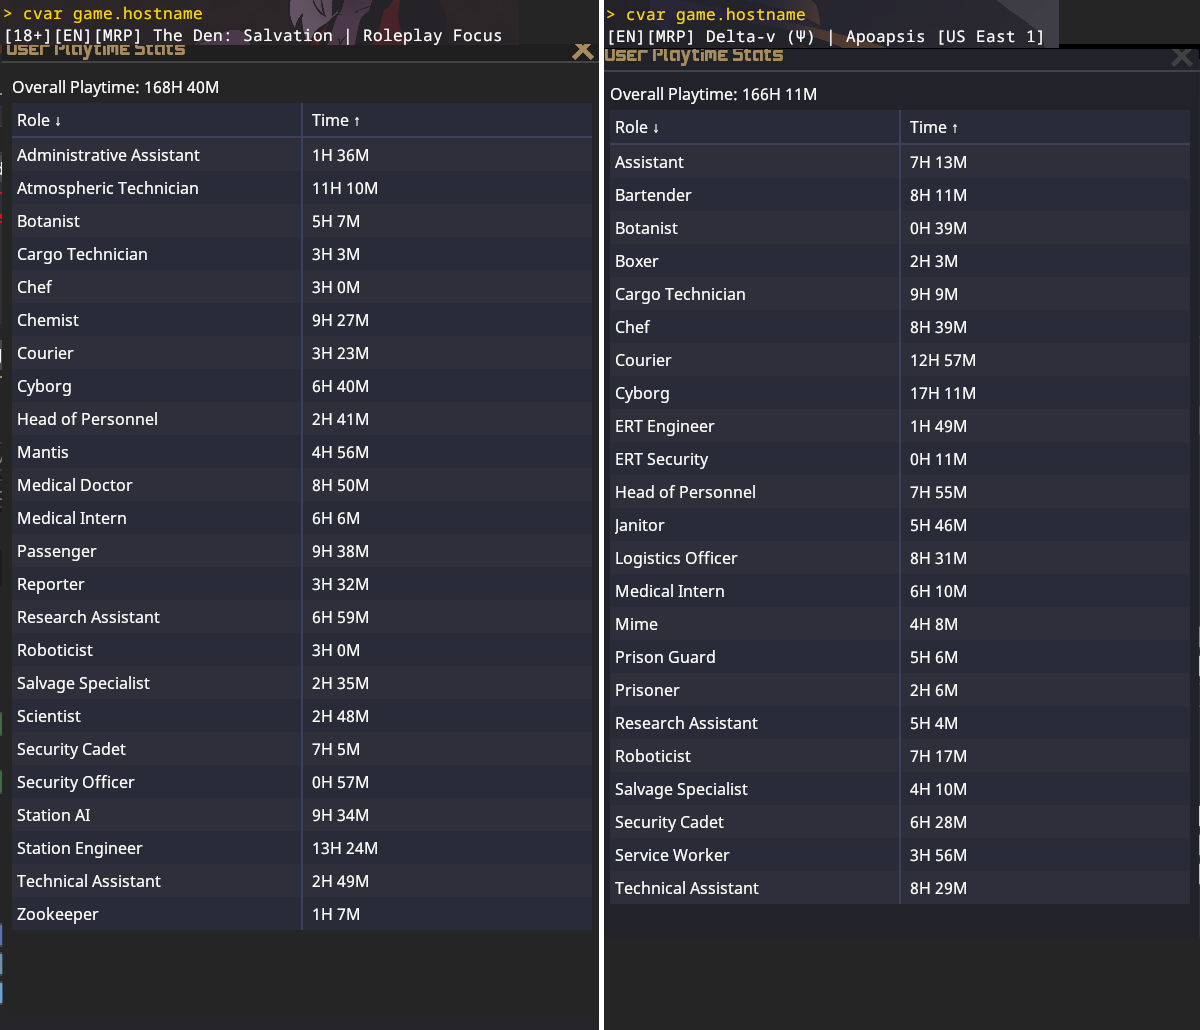Sort right table by Time header
1200x1030 pixels.
(x=934, y=127)
